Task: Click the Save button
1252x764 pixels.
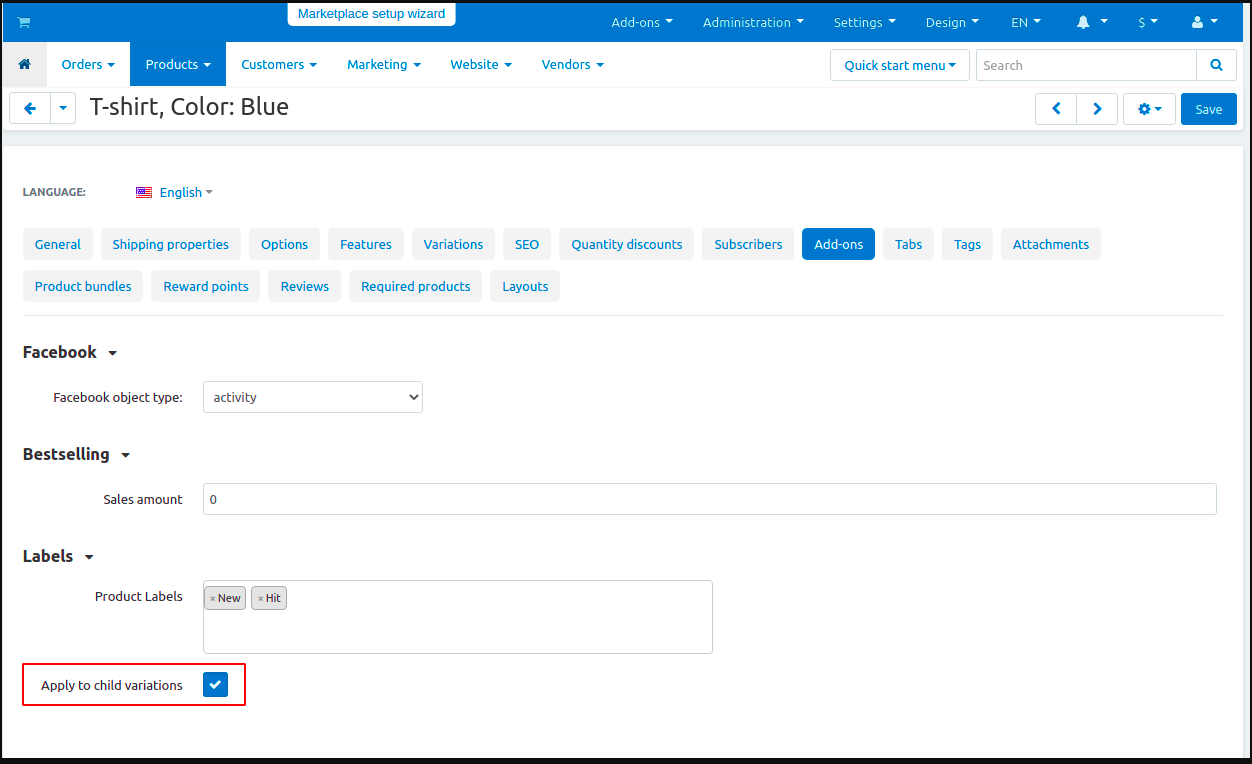Action: tap(1209, 109)
